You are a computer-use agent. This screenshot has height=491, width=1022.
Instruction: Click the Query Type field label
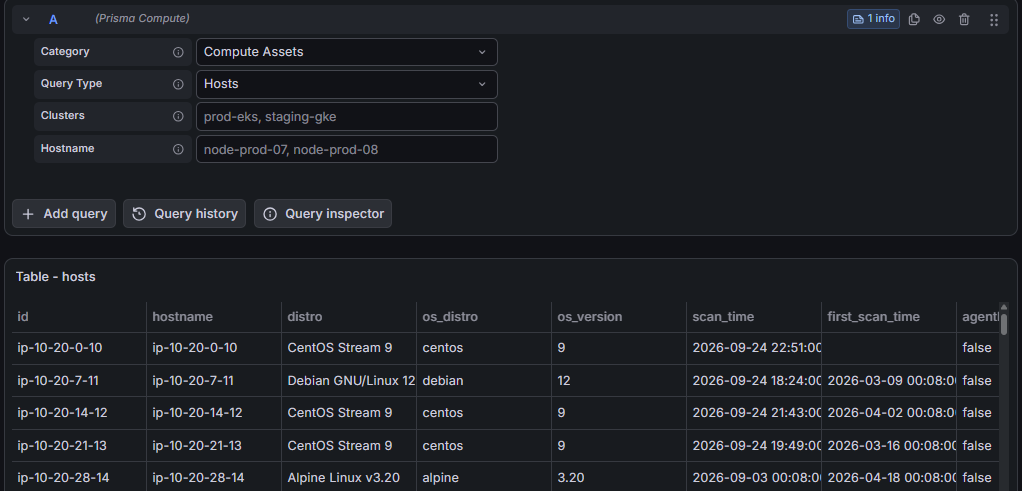pyautogui.click(x=72, y=83)
